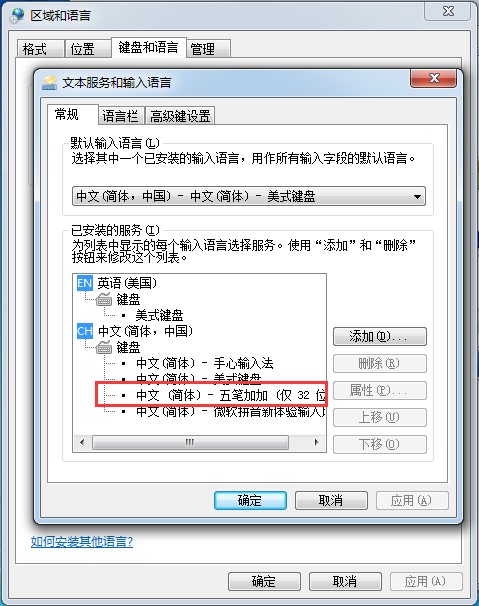
Task: Select 手心输入法 entry in the list
Action: coord(205,363)
